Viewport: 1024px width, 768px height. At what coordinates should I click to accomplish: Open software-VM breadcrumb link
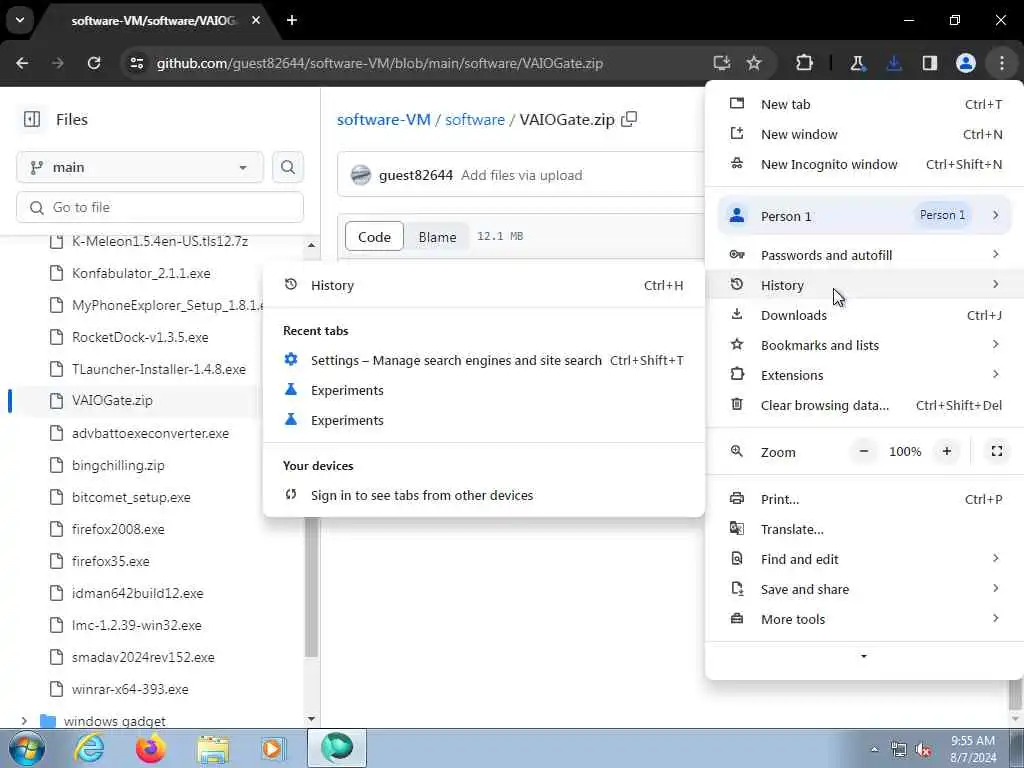(x=383, y=120)
